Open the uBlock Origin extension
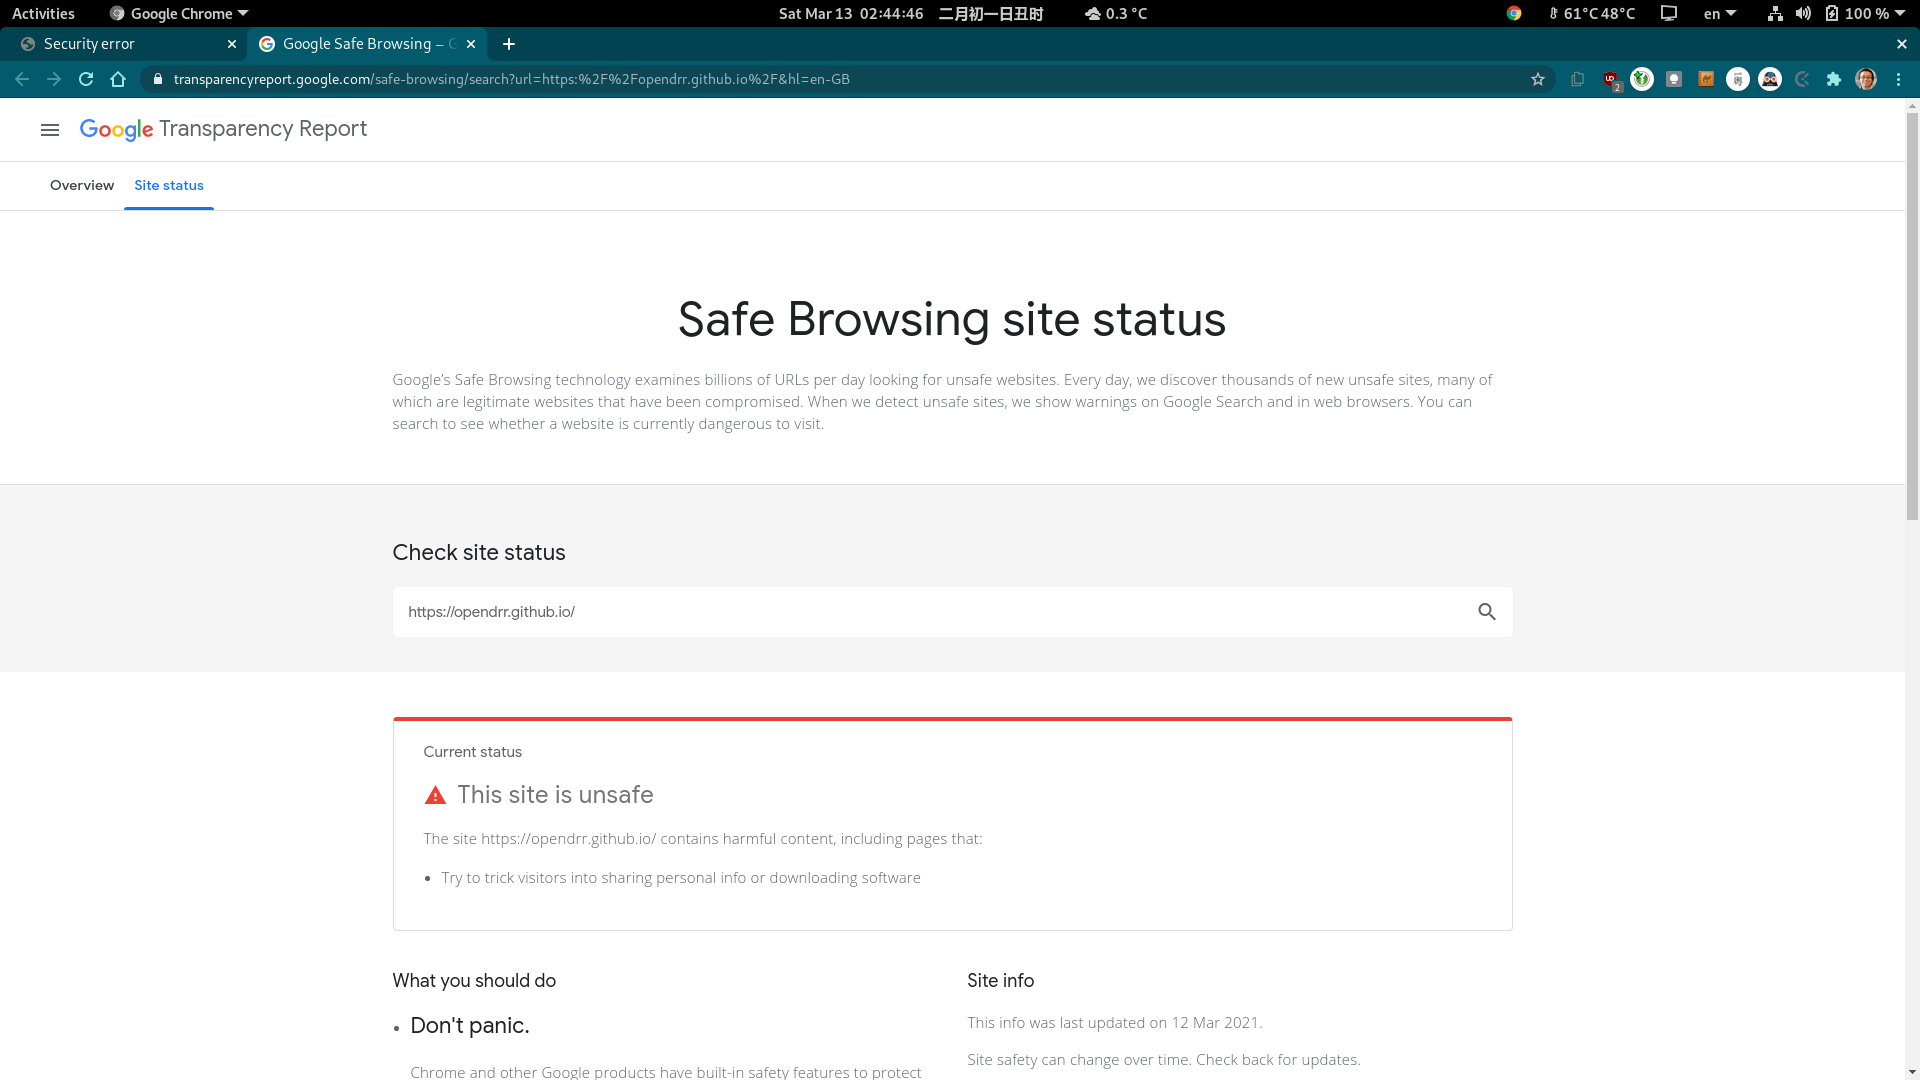The height and width of the screenshot is (1080, 1920). tap(1610, 79)
